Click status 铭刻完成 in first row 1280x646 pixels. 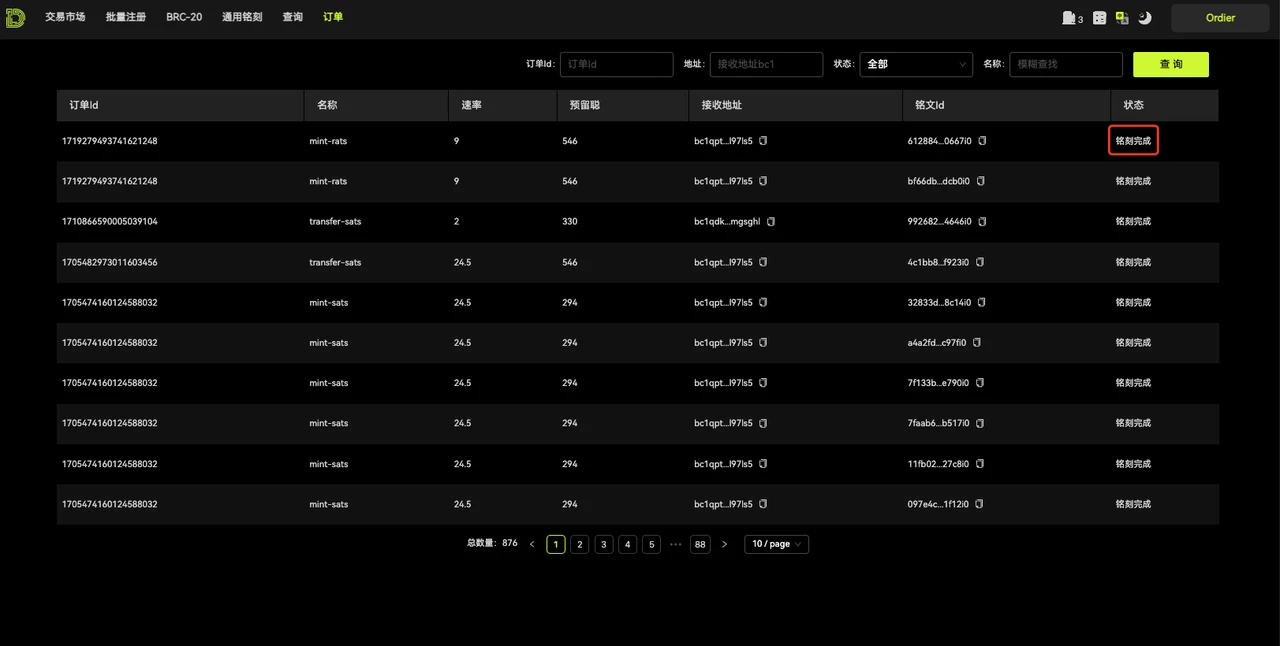click(x=1133, y=141)
